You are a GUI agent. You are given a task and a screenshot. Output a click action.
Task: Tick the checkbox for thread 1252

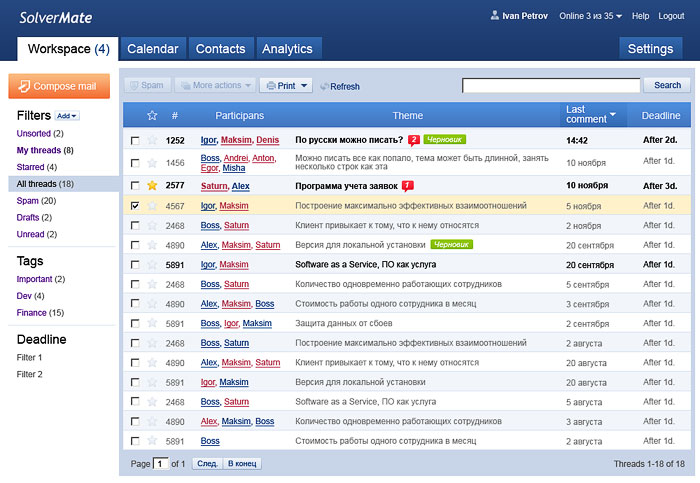(135, 141)
